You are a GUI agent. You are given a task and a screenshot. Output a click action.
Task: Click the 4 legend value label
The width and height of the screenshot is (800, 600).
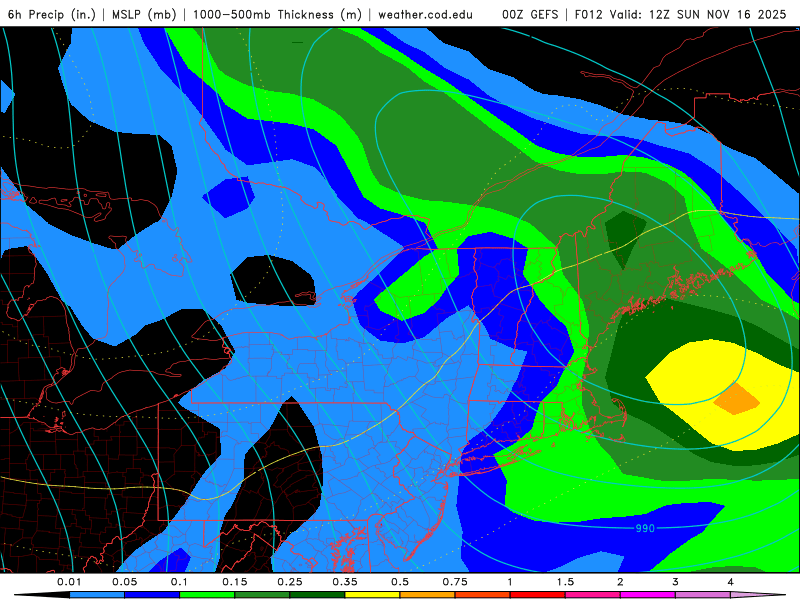click(731, 582)
